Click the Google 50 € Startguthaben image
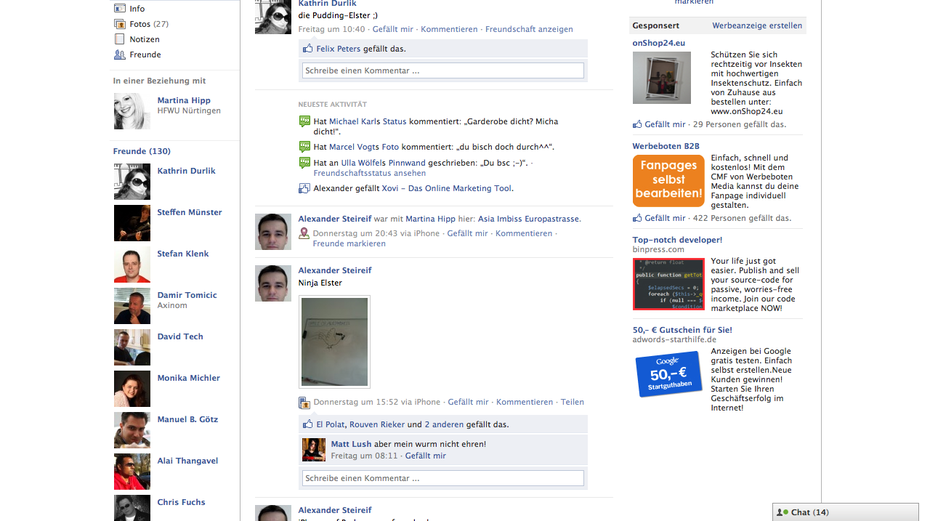 click(x=668, y=374)
